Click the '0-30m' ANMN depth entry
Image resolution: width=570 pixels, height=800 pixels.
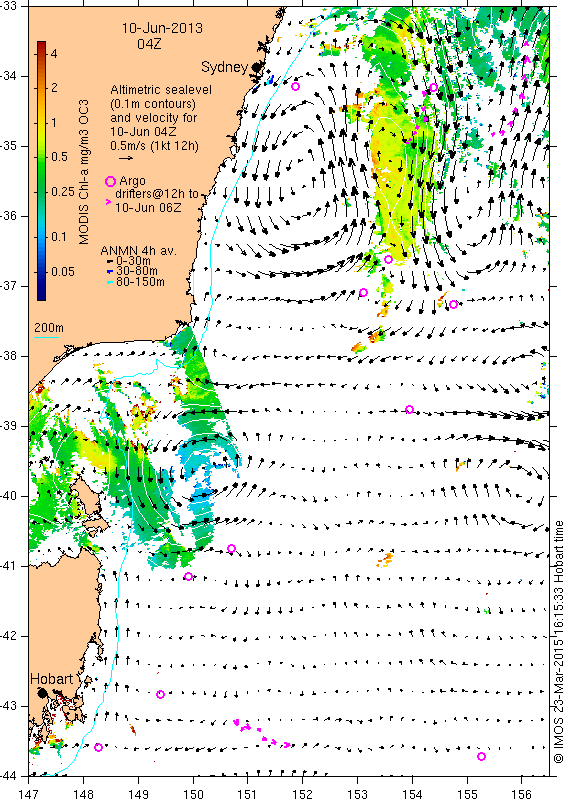tap(133, 261)
